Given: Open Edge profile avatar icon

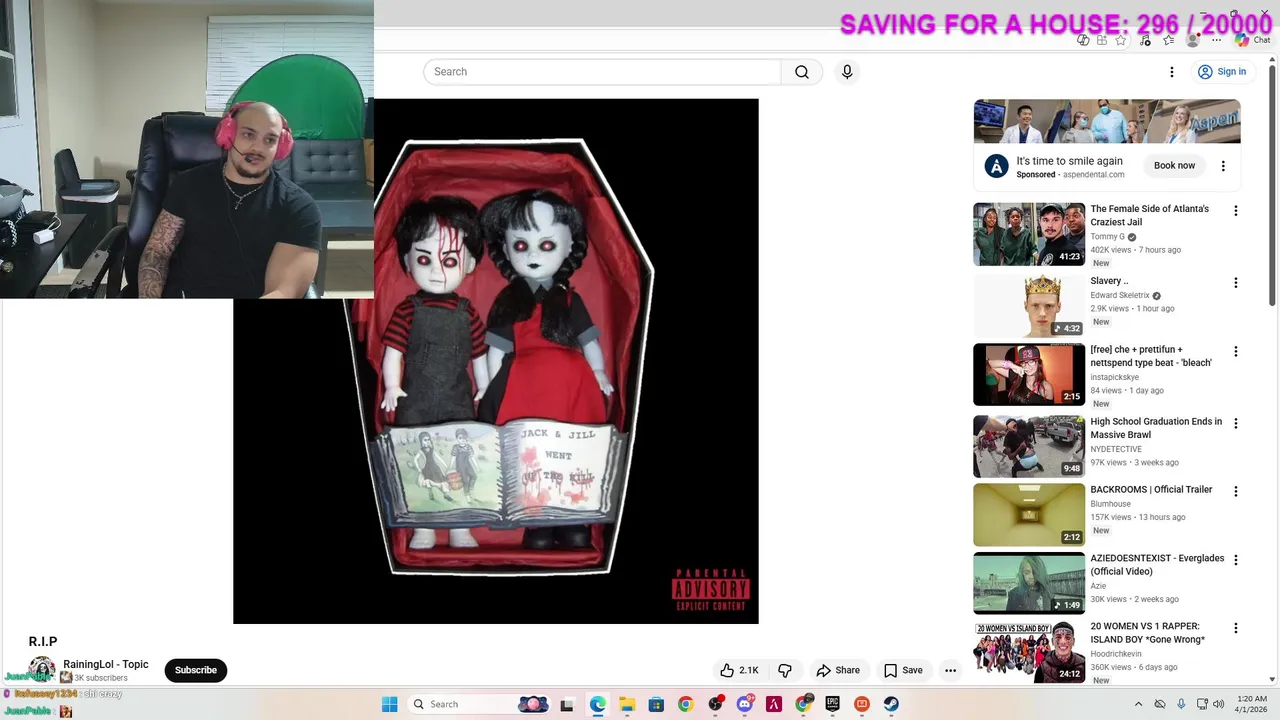Looking at the screenshot, I should click(x=1192, y=40).
